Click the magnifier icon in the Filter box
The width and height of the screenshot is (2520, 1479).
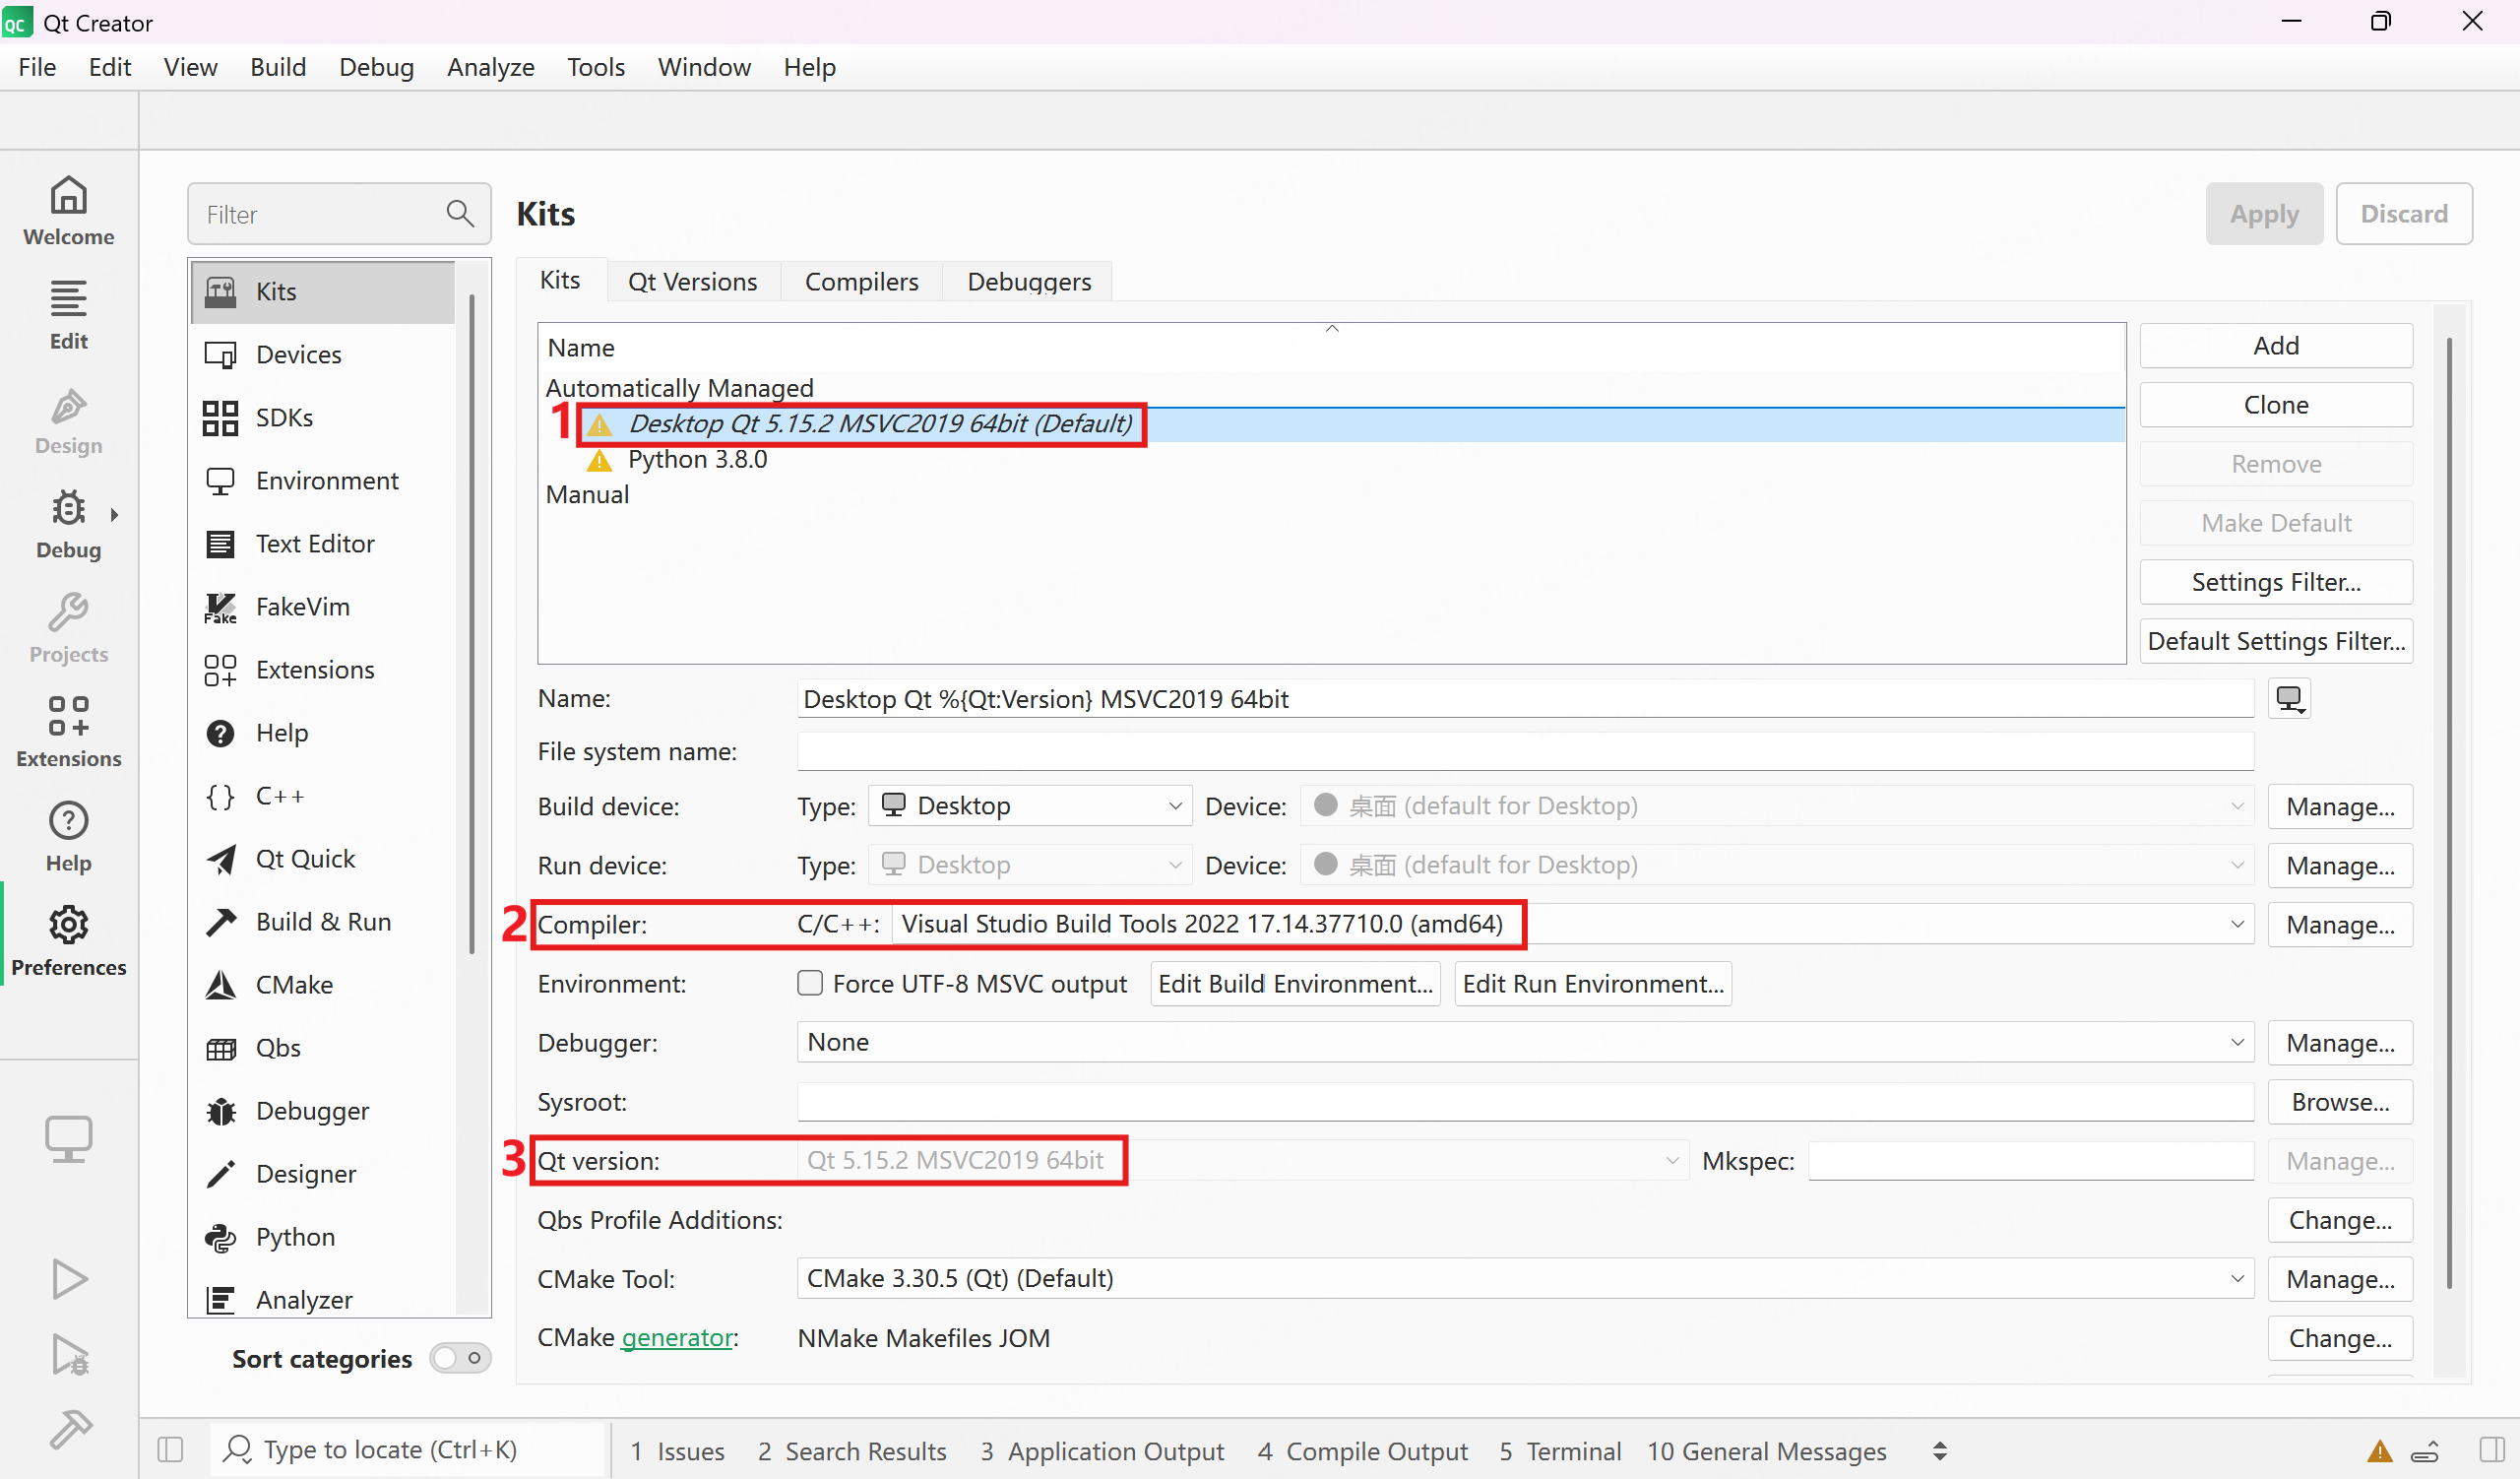460,213
